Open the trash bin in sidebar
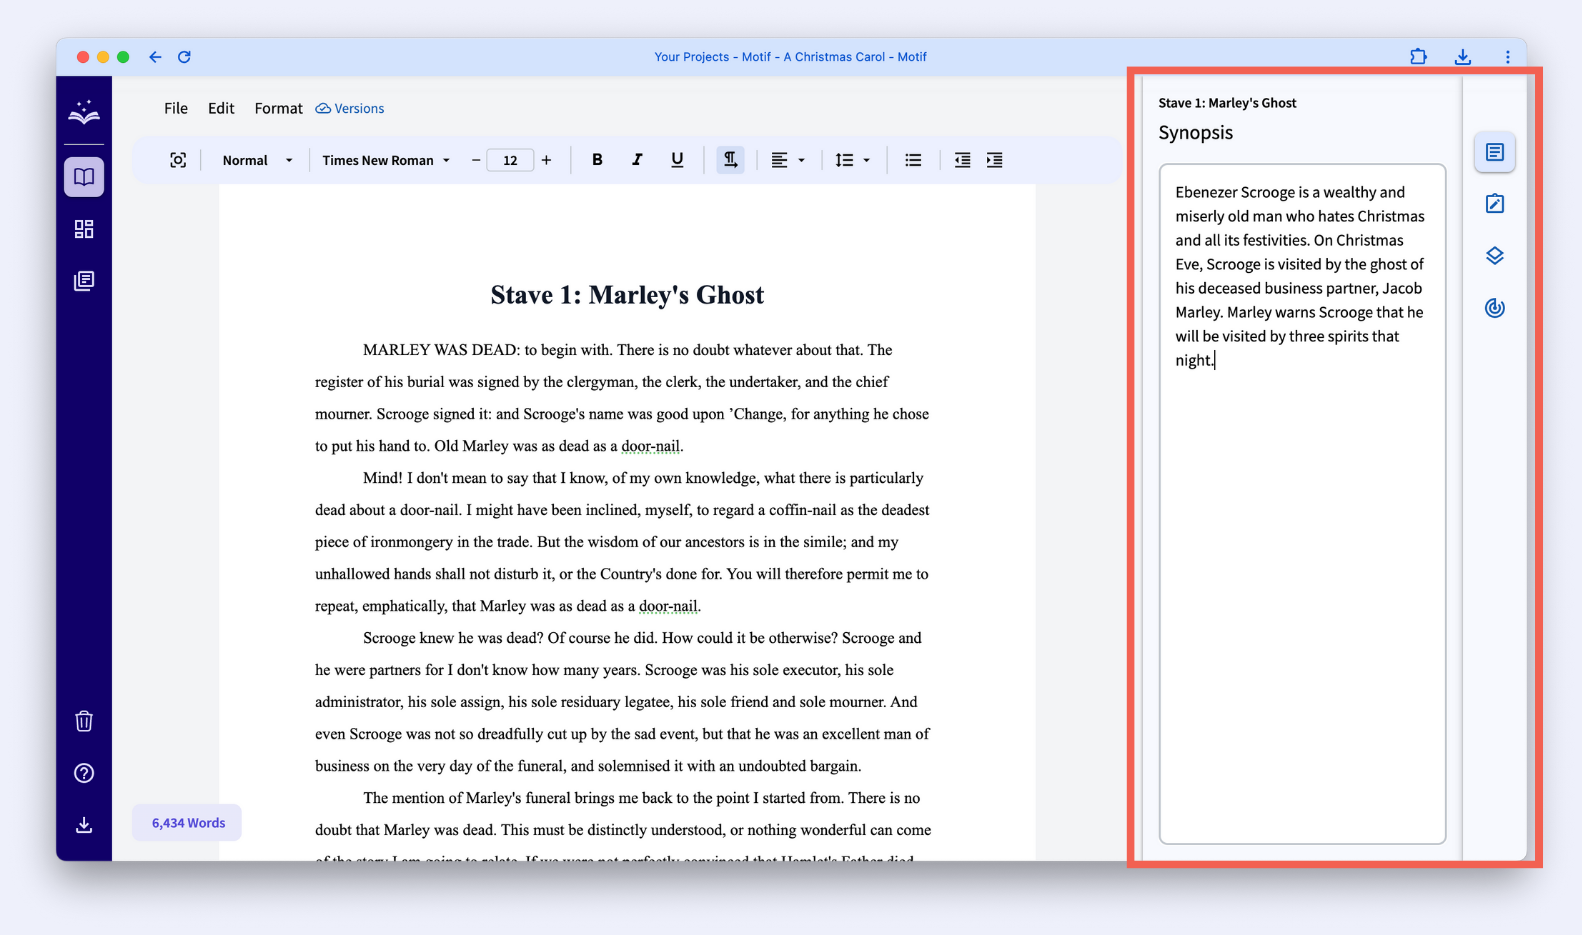 pyautogui.click(x=84, y=721)
